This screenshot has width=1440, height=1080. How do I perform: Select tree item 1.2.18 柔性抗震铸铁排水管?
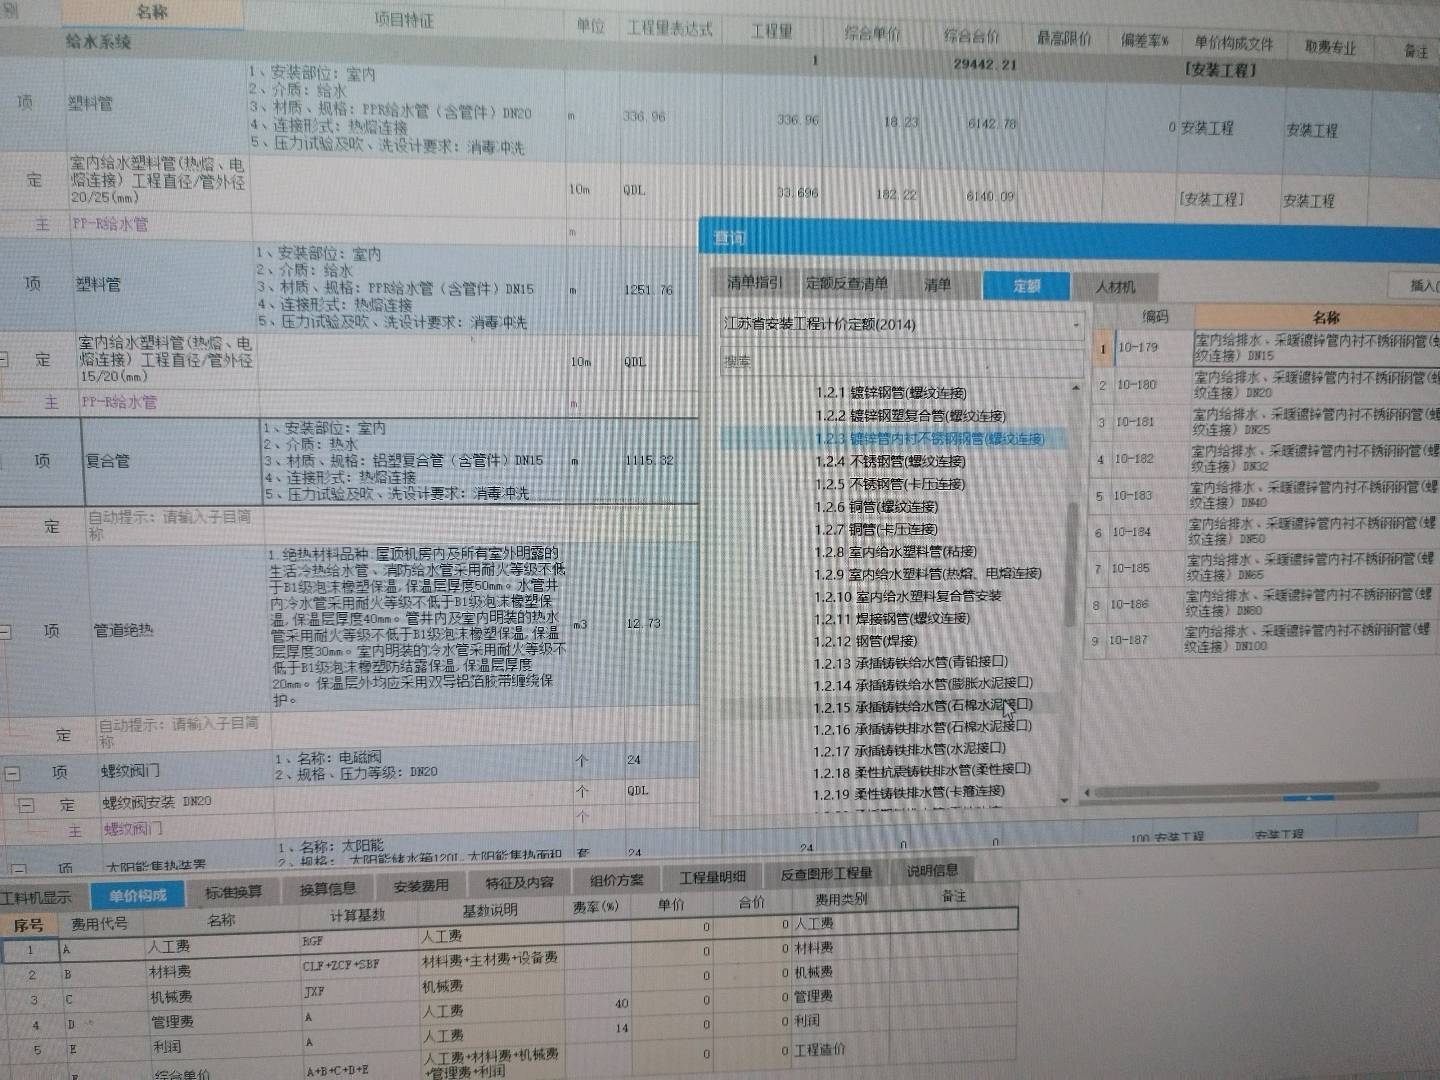(x=922, y=771)
